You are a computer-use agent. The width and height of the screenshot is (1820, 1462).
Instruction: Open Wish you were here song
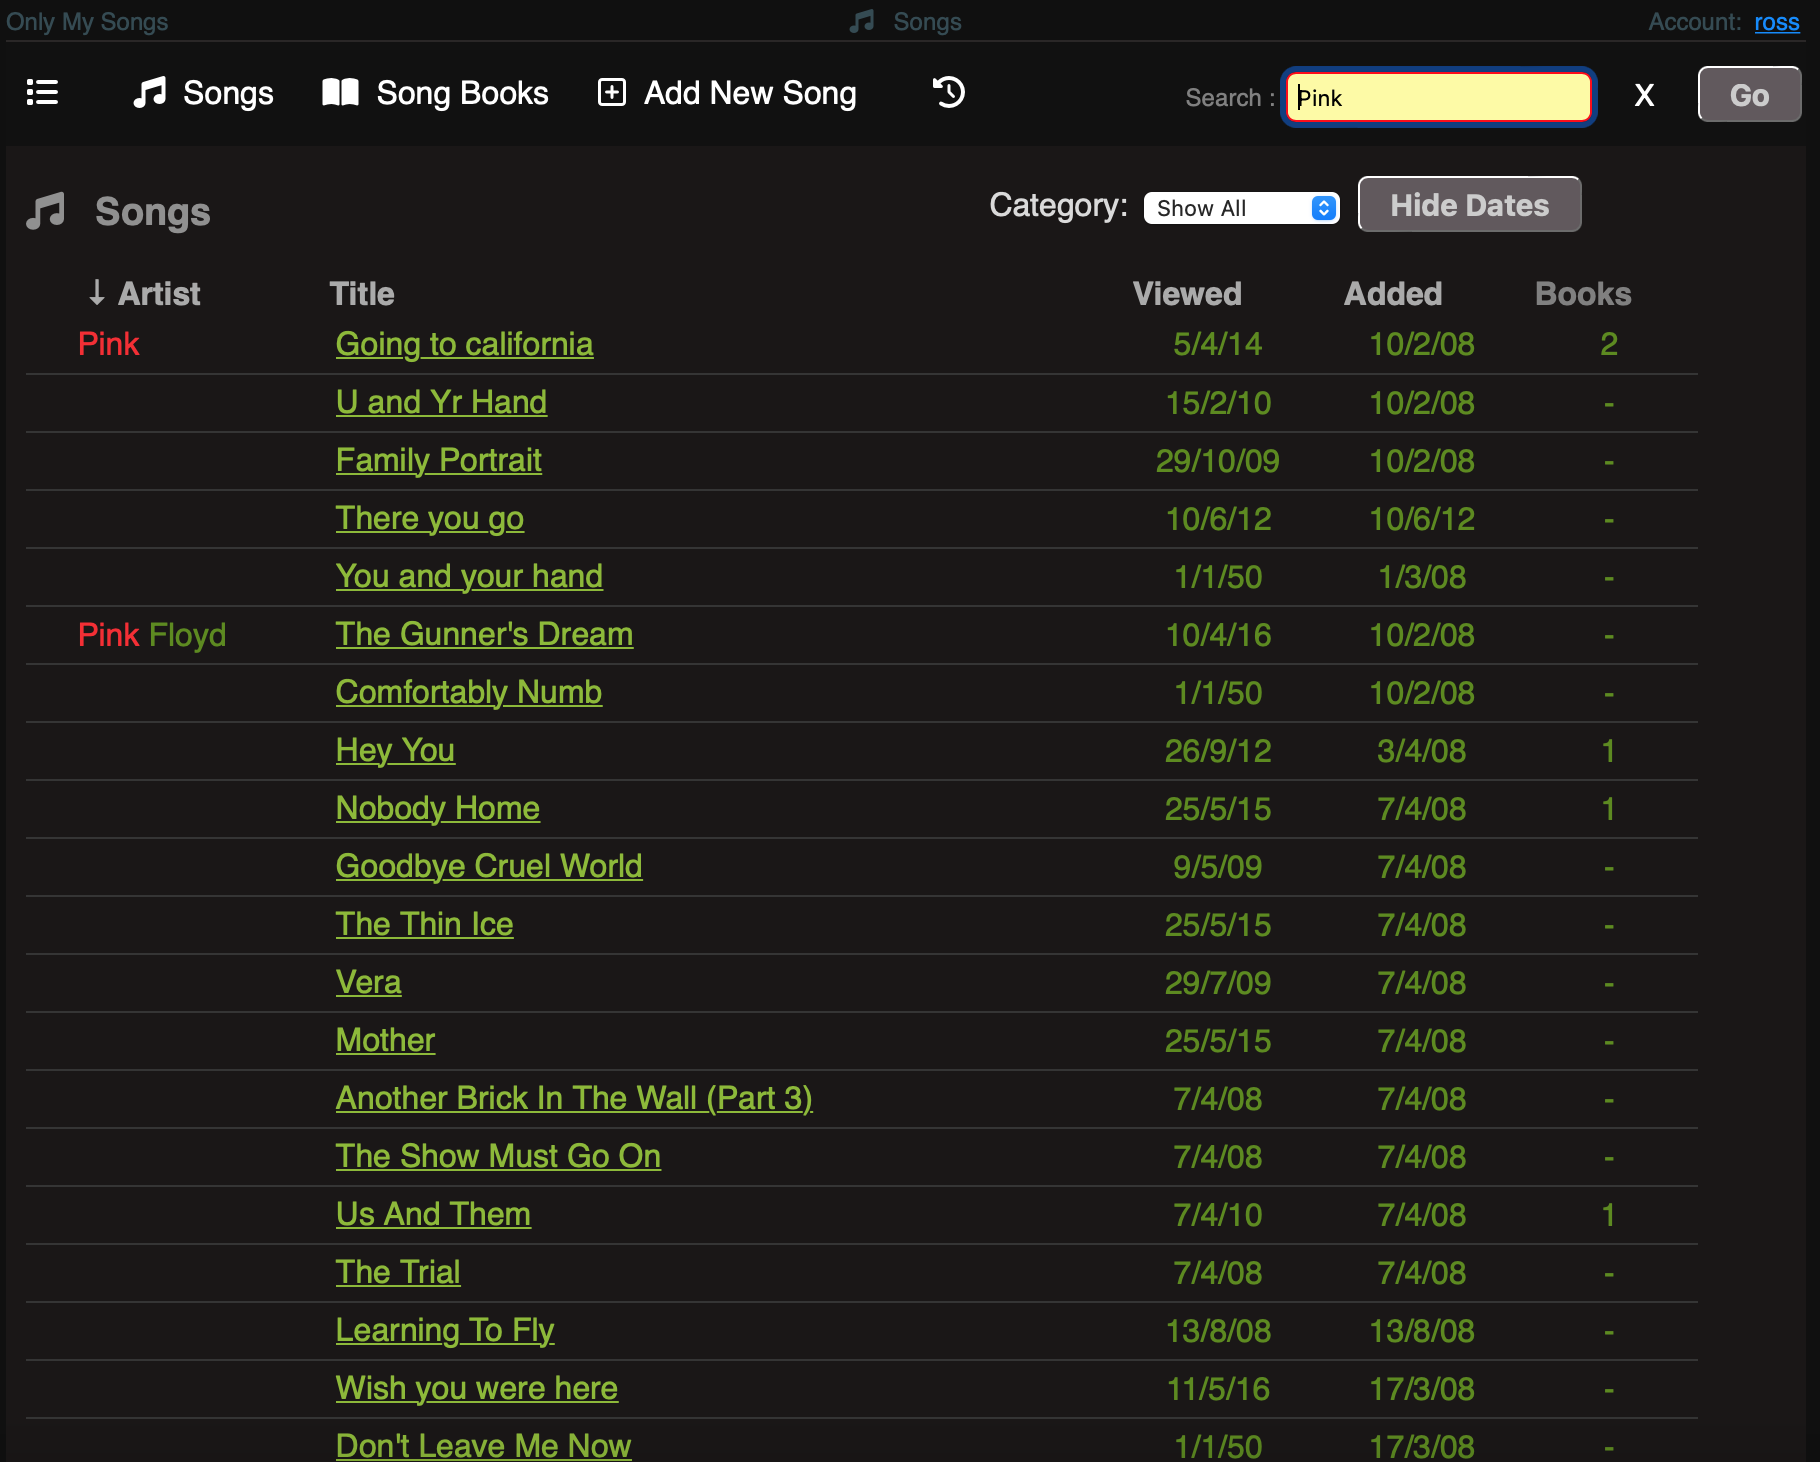click(476, 1388)
